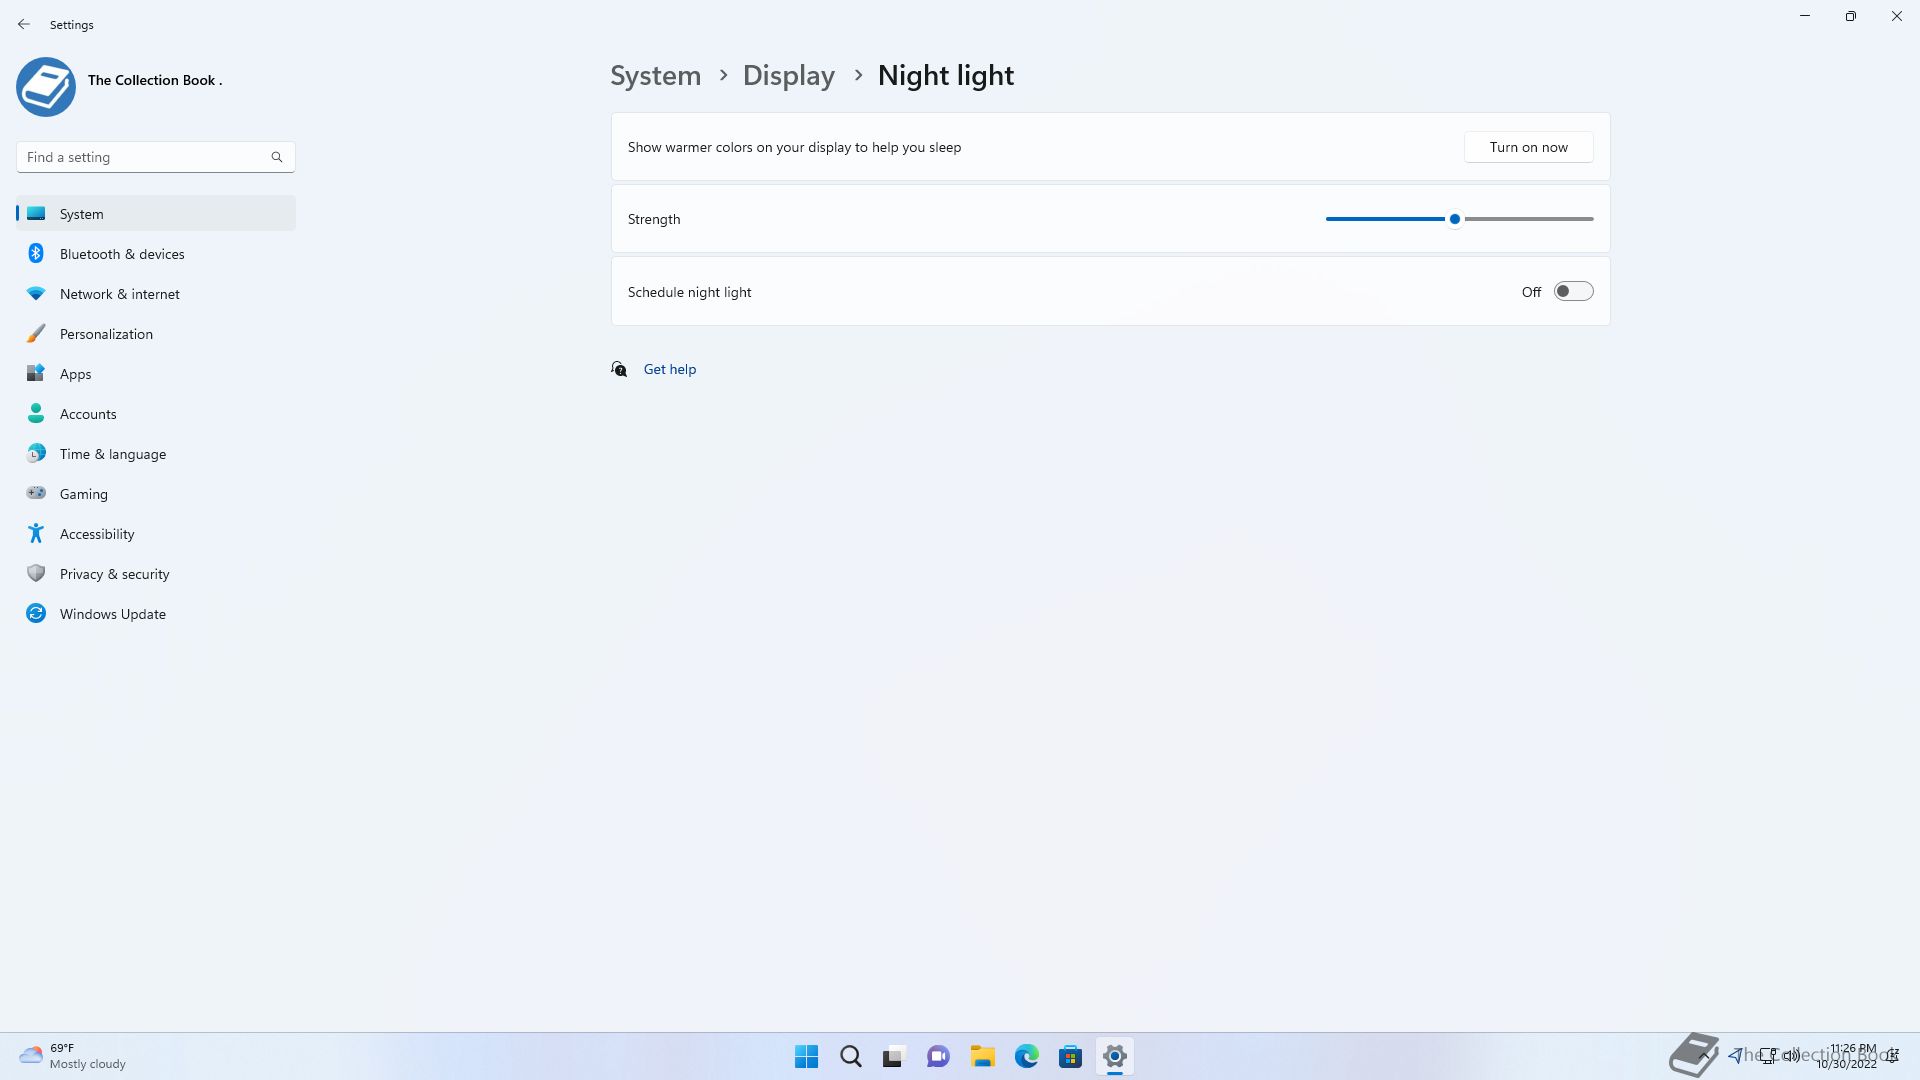Go to Bluetooth & devices
This screenshot has height=1080, width=1920.
[x=156, y=253]
